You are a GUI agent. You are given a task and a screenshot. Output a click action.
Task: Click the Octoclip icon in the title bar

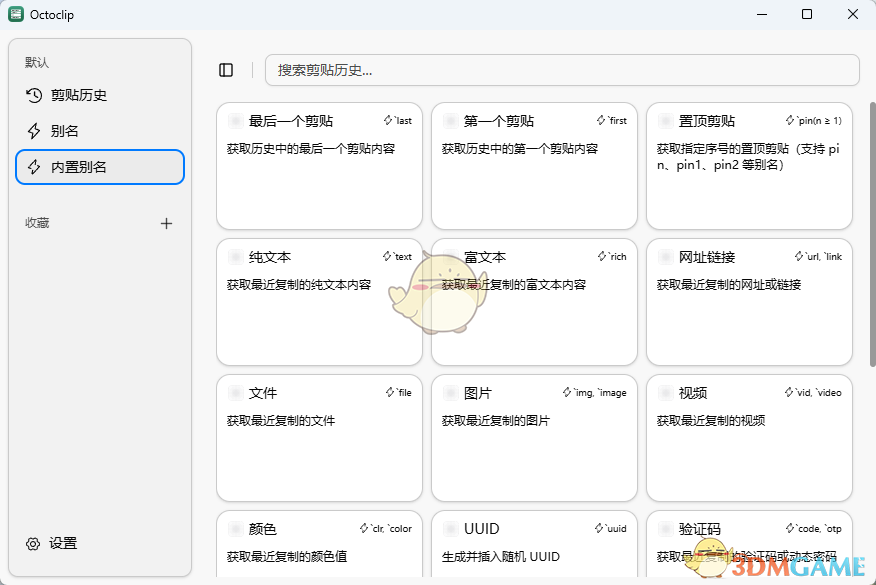pyautogui.click(x=14, y=14)
